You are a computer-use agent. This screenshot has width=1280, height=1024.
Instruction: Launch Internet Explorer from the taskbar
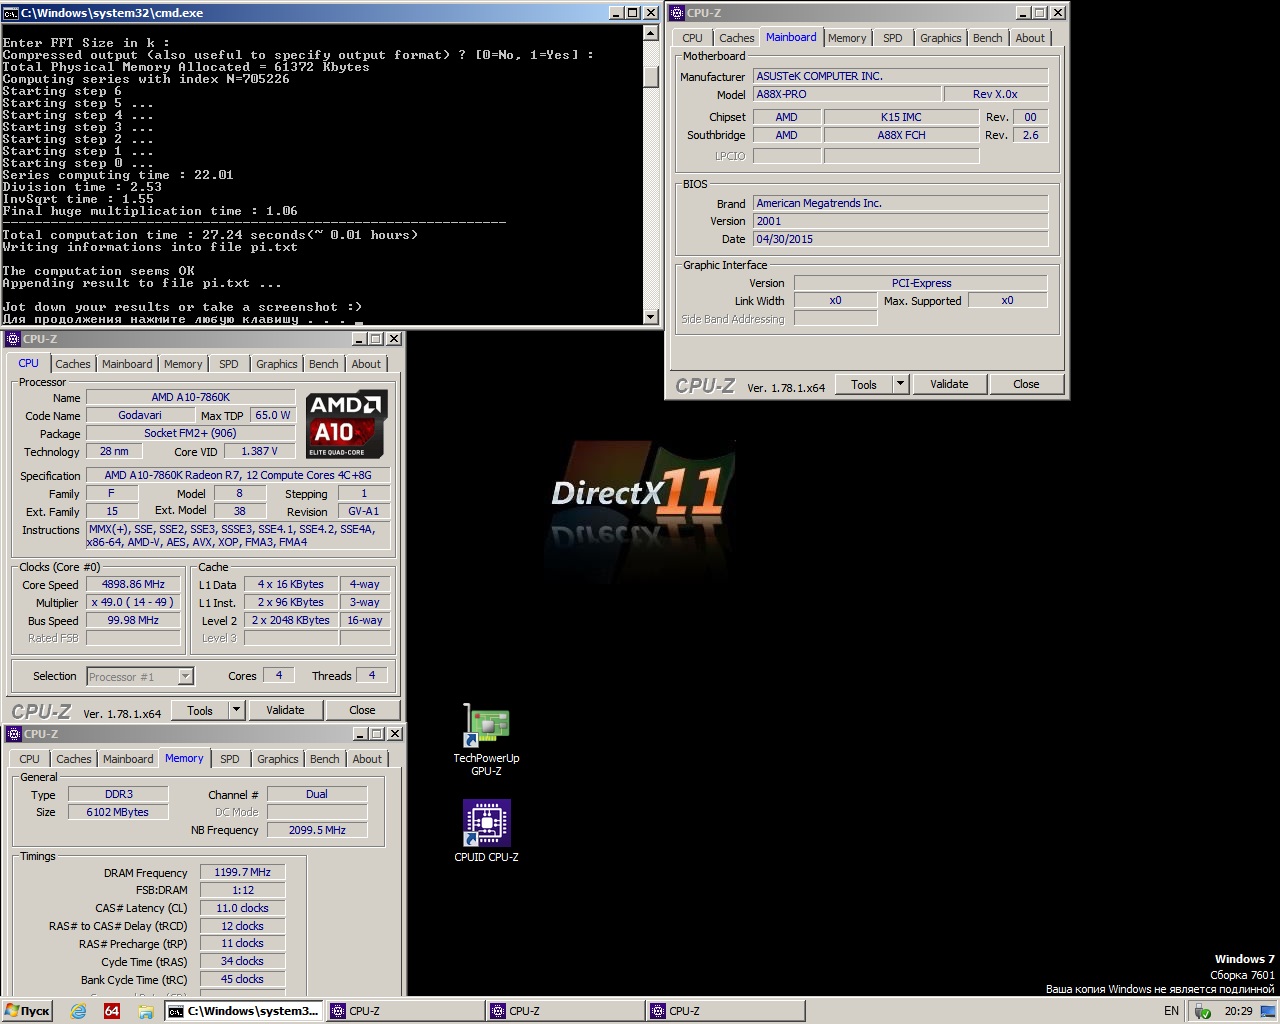(78, 1011)
